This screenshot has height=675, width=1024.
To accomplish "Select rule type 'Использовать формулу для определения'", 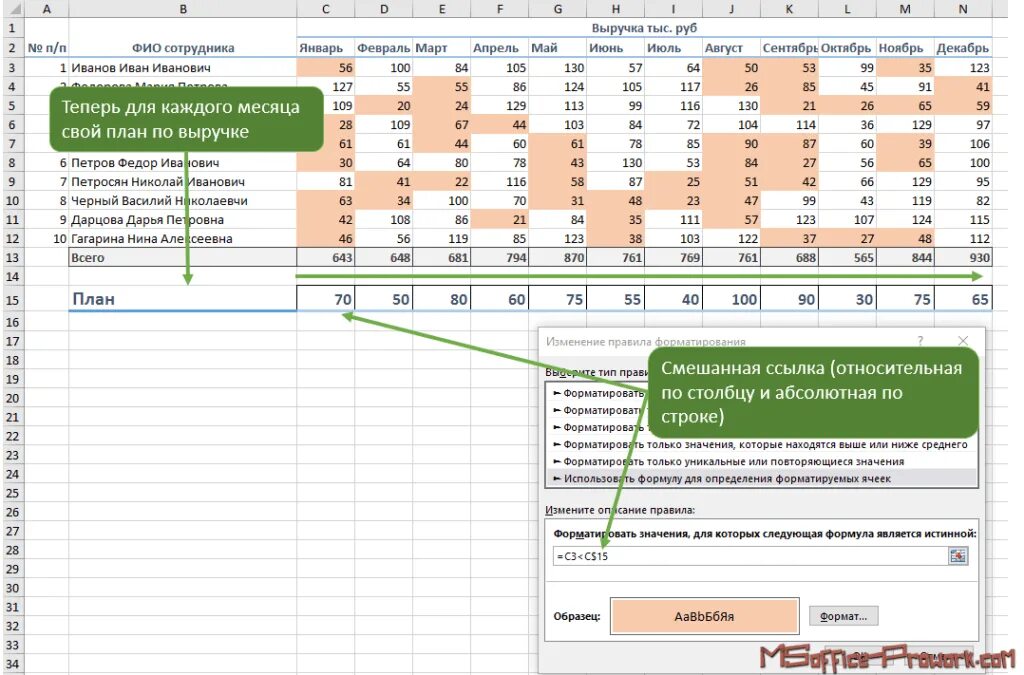I will pyautogui.click(x=761, y=479).
